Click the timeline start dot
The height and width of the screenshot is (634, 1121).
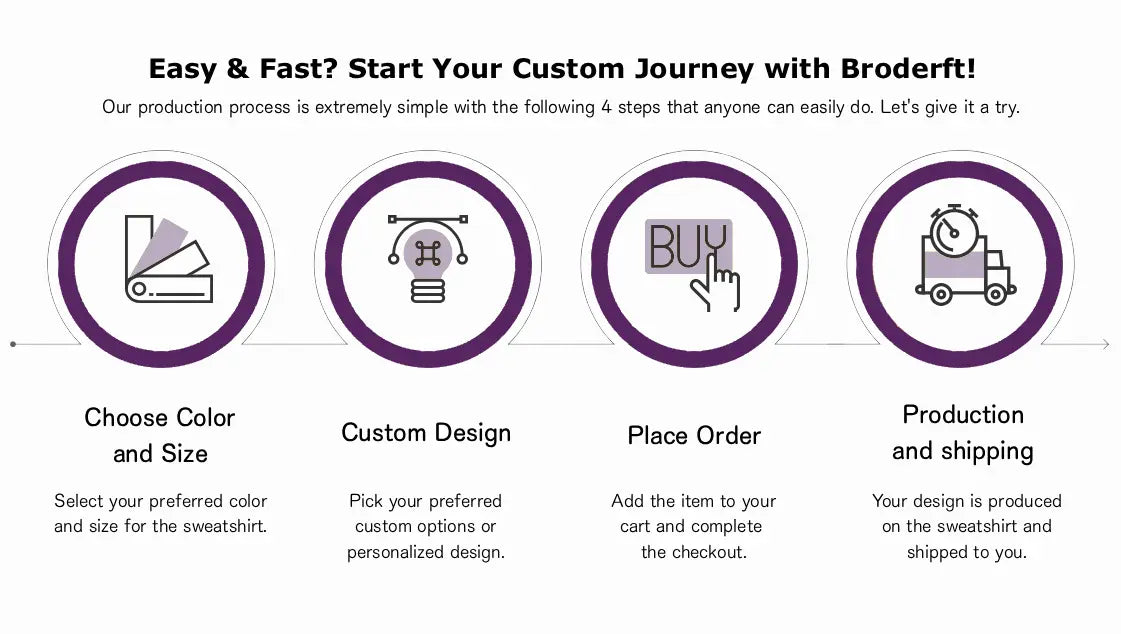click(x=13, y=344)
